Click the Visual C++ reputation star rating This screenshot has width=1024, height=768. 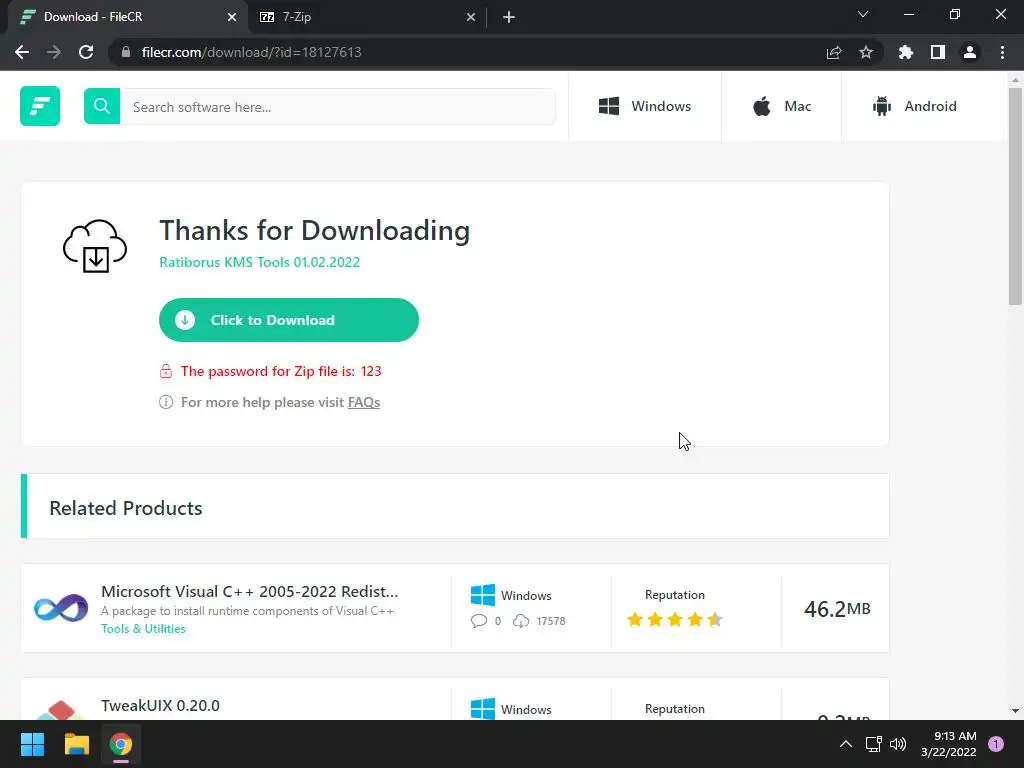[x=675, y=619]
